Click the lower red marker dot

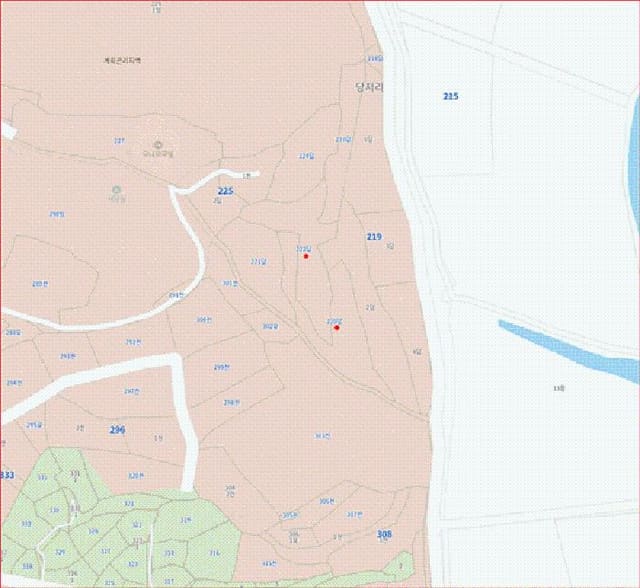pyautogui.click(x=337, y=328)
